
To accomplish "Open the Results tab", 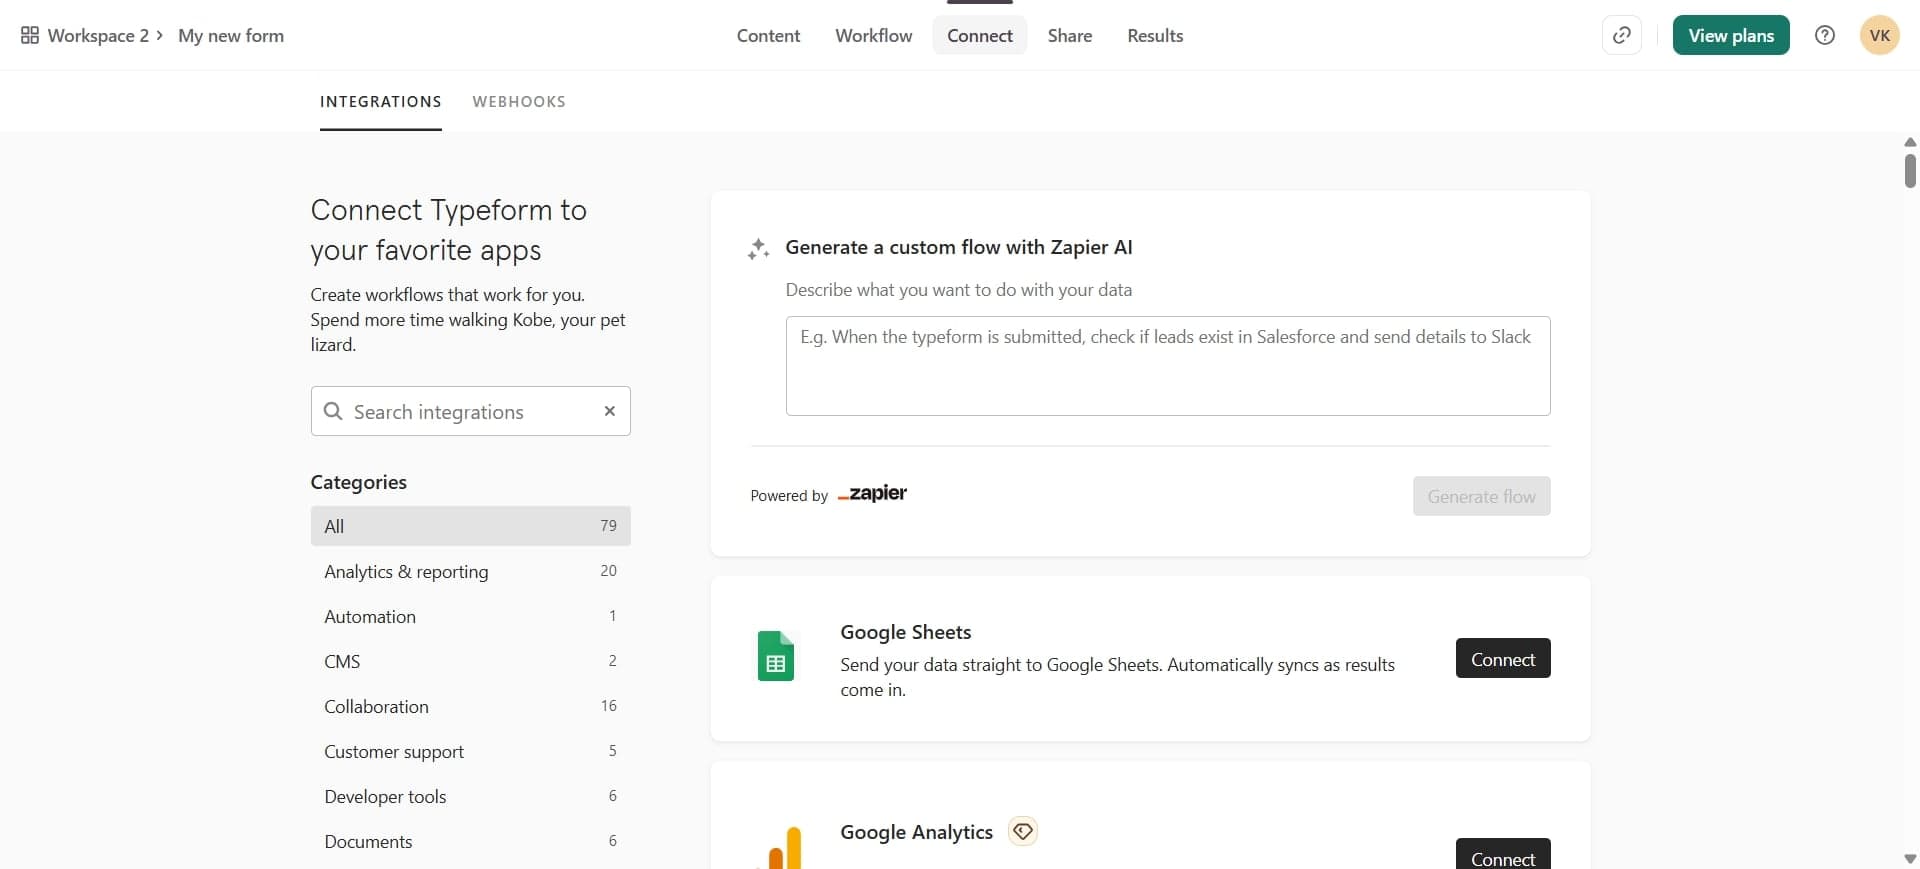I will pos(1155,36).
